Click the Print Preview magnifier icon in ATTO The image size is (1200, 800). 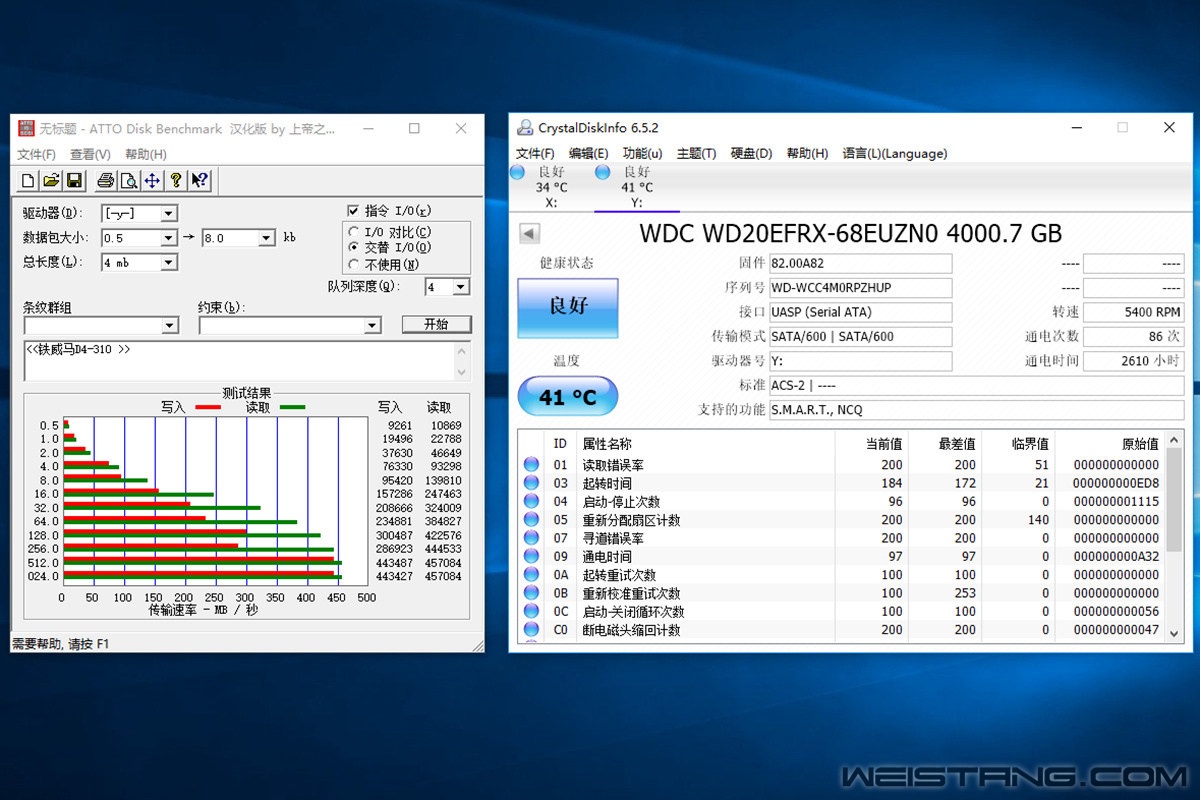128,180
